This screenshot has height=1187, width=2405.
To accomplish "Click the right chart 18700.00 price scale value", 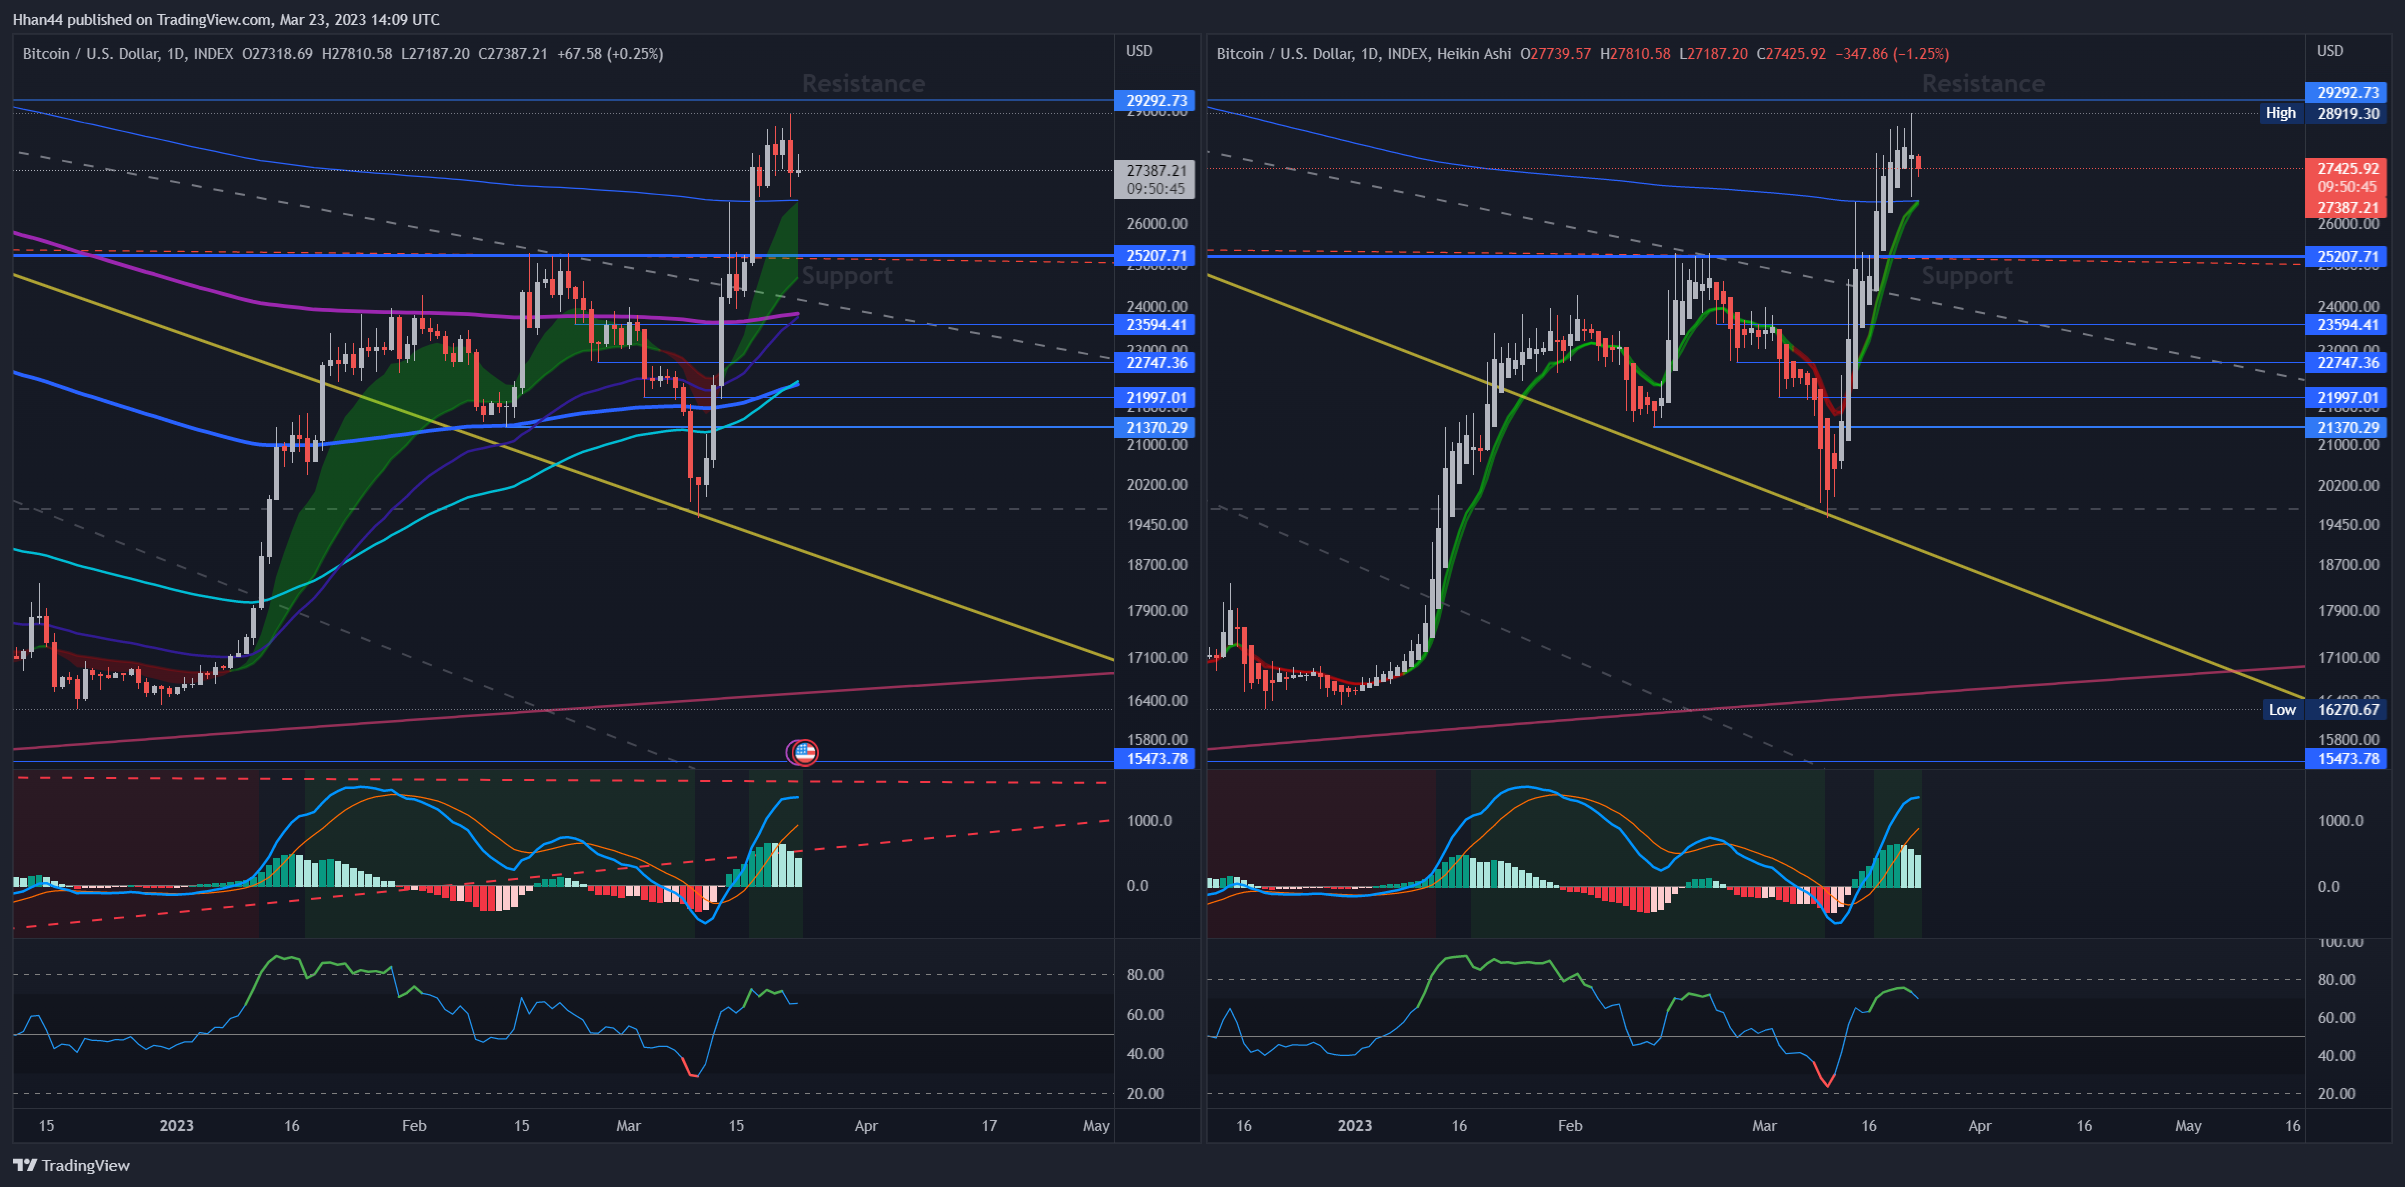I will [2348, 564].
